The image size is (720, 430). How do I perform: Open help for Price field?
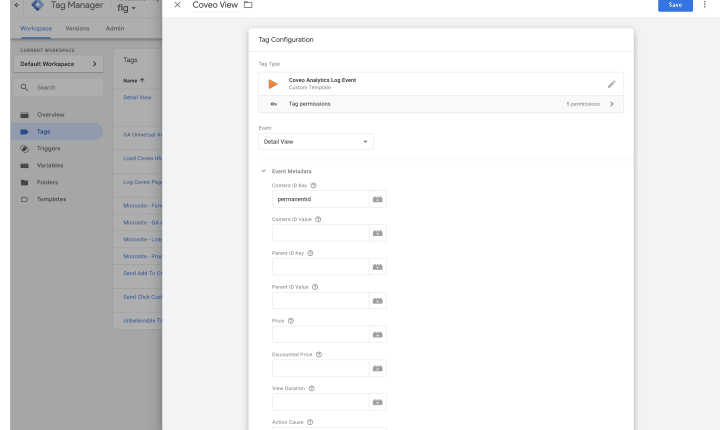[x=291, y=321]
